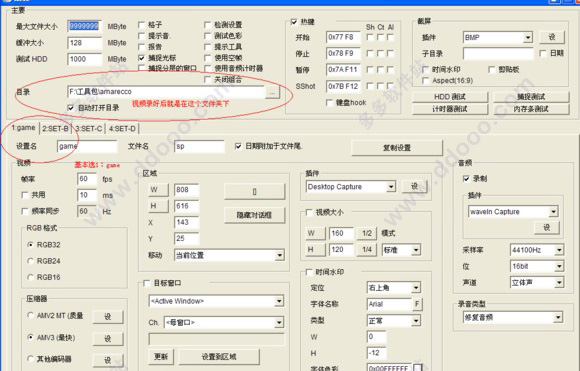Run the 捕捉测试 button
The width and height of the screenshot is (580, 371).
pos(531,97)
